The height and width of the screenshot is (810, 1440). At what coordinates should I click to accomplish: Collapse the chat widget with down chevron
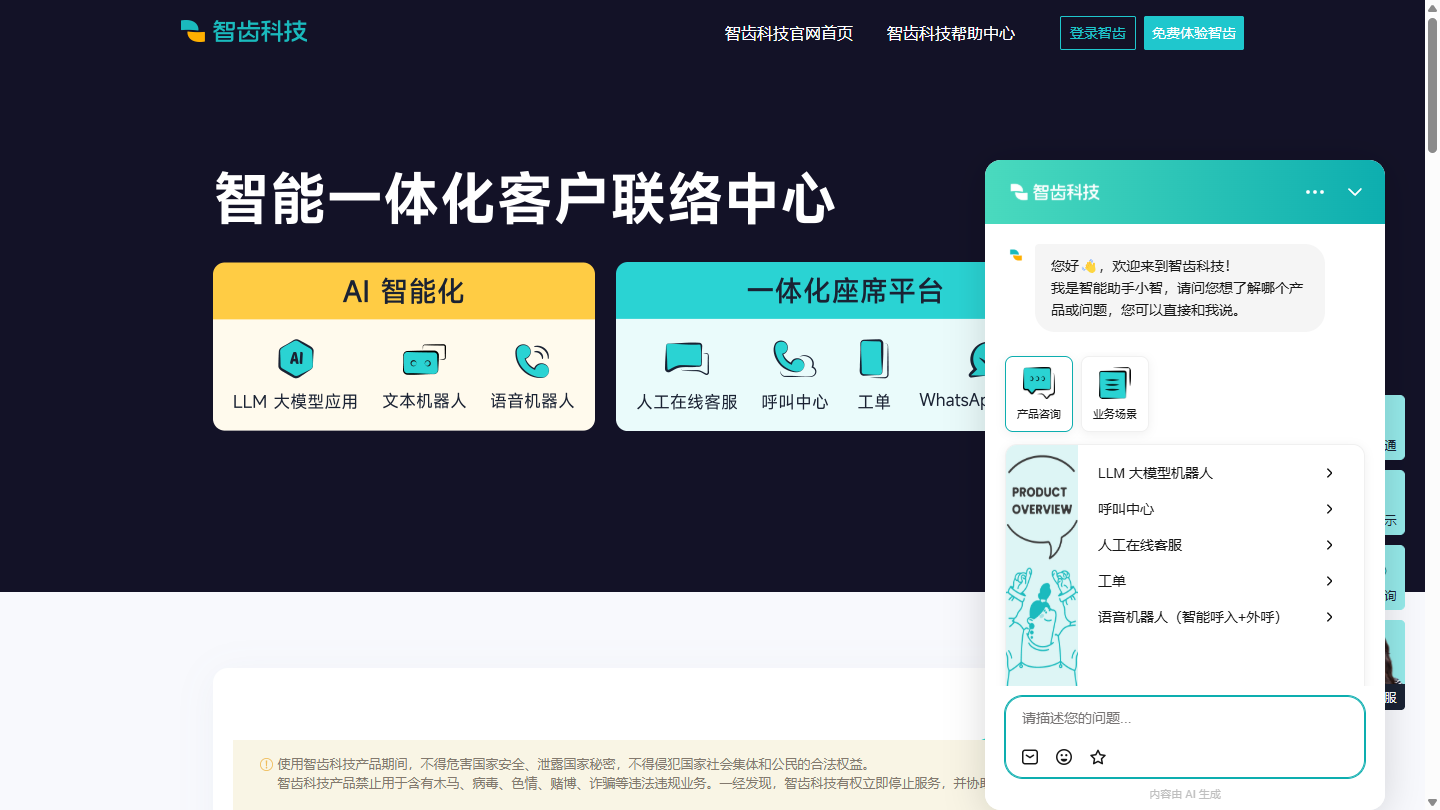click(x=1355, y=192)
